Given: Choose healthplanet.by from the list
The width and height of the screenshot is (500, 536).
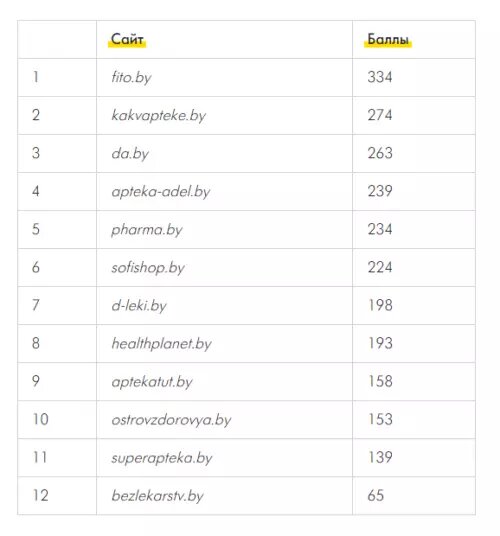Looking at the screenshot, I should tap(162, 344).
